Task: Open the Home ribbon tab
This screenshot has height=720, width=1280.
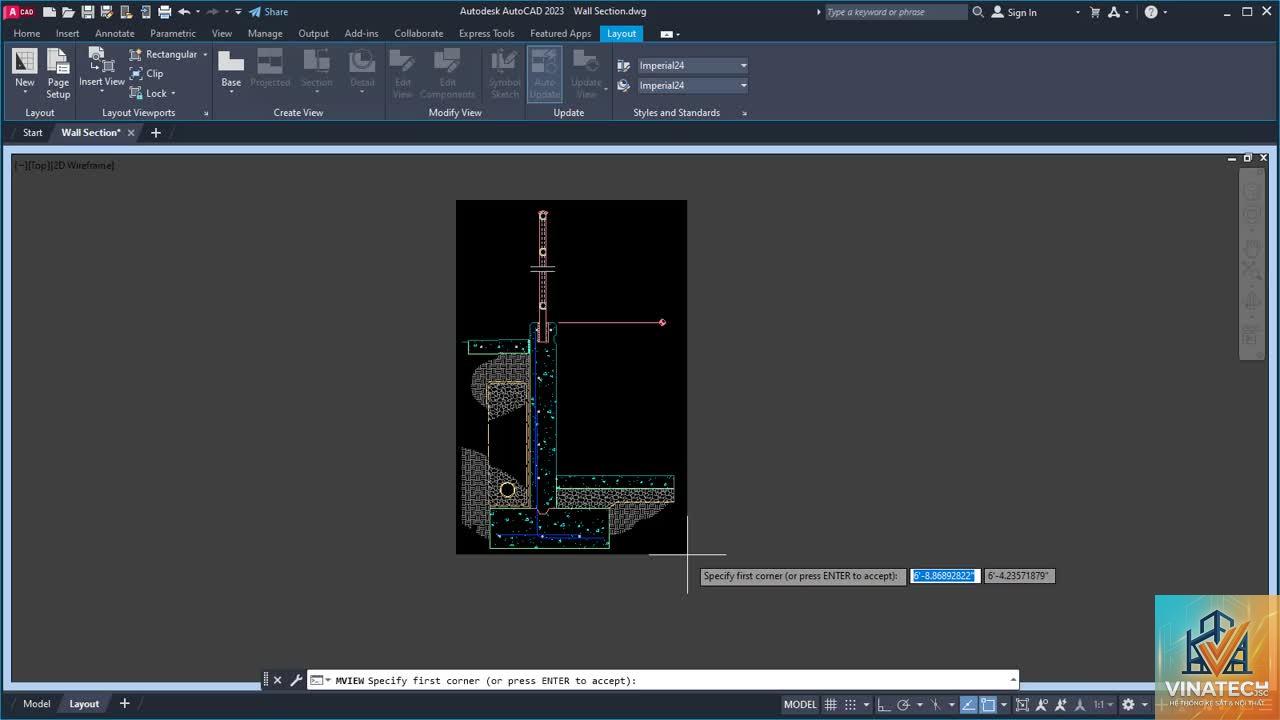Action: coord(27,33)
